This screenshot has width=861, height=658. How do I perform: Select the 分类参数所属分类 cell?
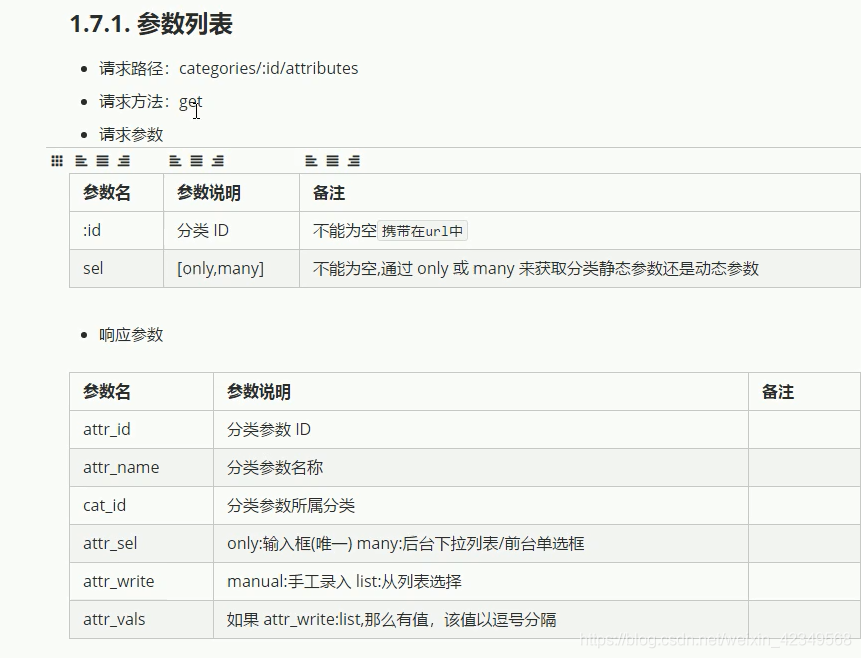pyautogui.click(x=481, y=505)
